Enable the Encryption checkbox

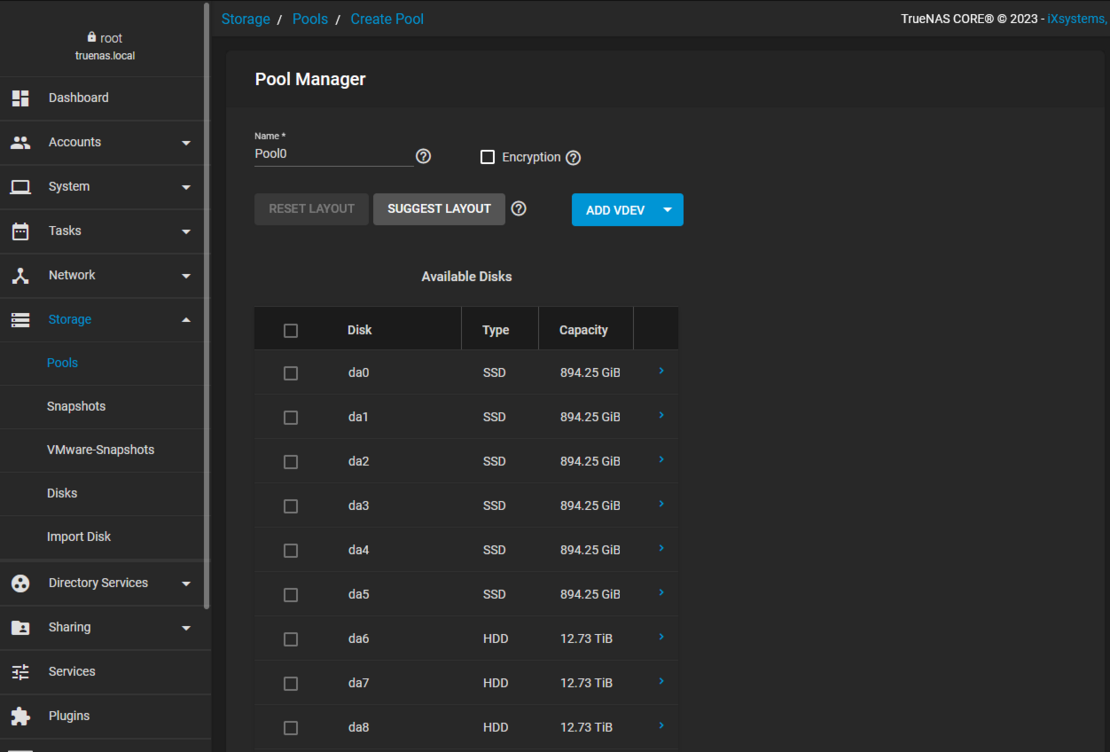pyautogui.click(x=488, y=157)
